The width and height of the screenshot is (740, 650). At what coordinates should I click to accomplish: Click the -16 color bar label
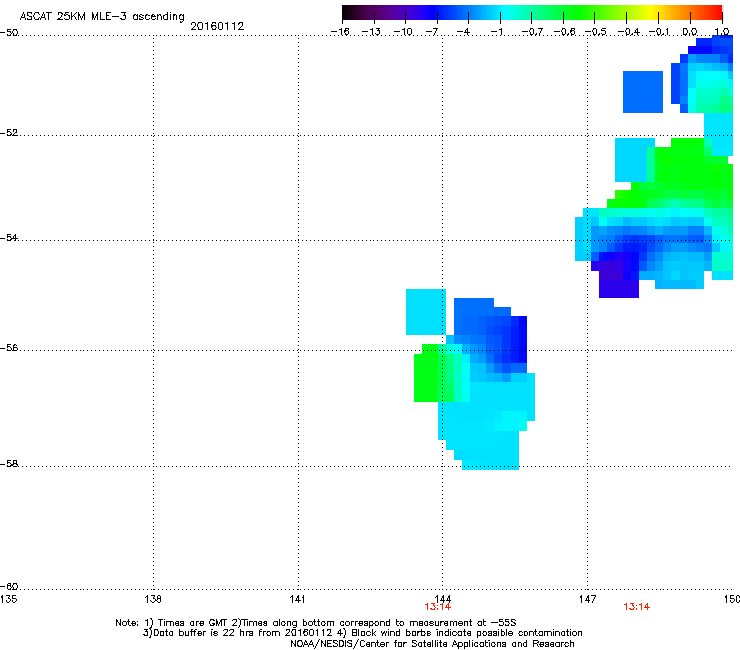(340, 32)
